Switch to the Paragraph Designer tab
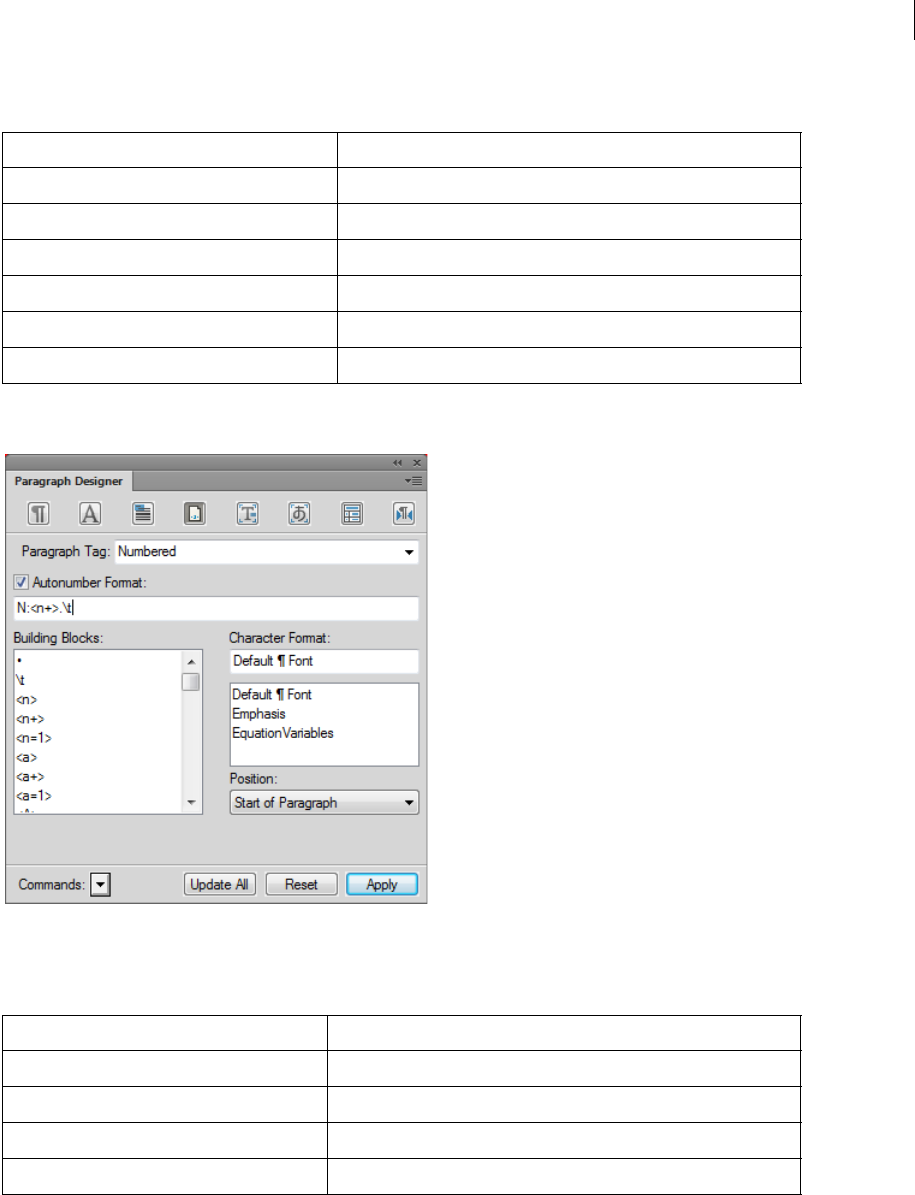 (69, 481)
